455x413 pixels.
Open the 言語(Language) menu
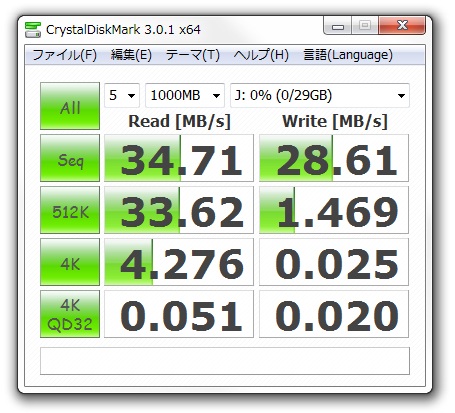tap(348, 55)
